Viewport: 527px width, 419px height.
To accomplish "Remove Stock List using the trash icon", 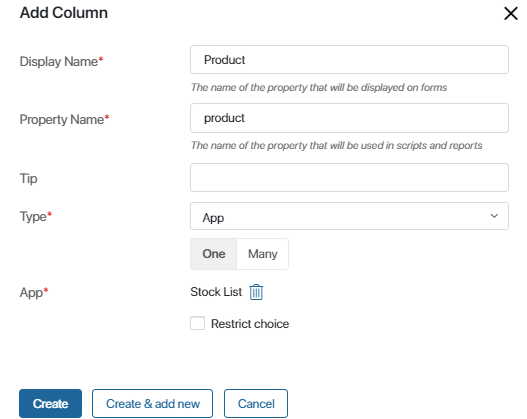I will tap(256, 292).
